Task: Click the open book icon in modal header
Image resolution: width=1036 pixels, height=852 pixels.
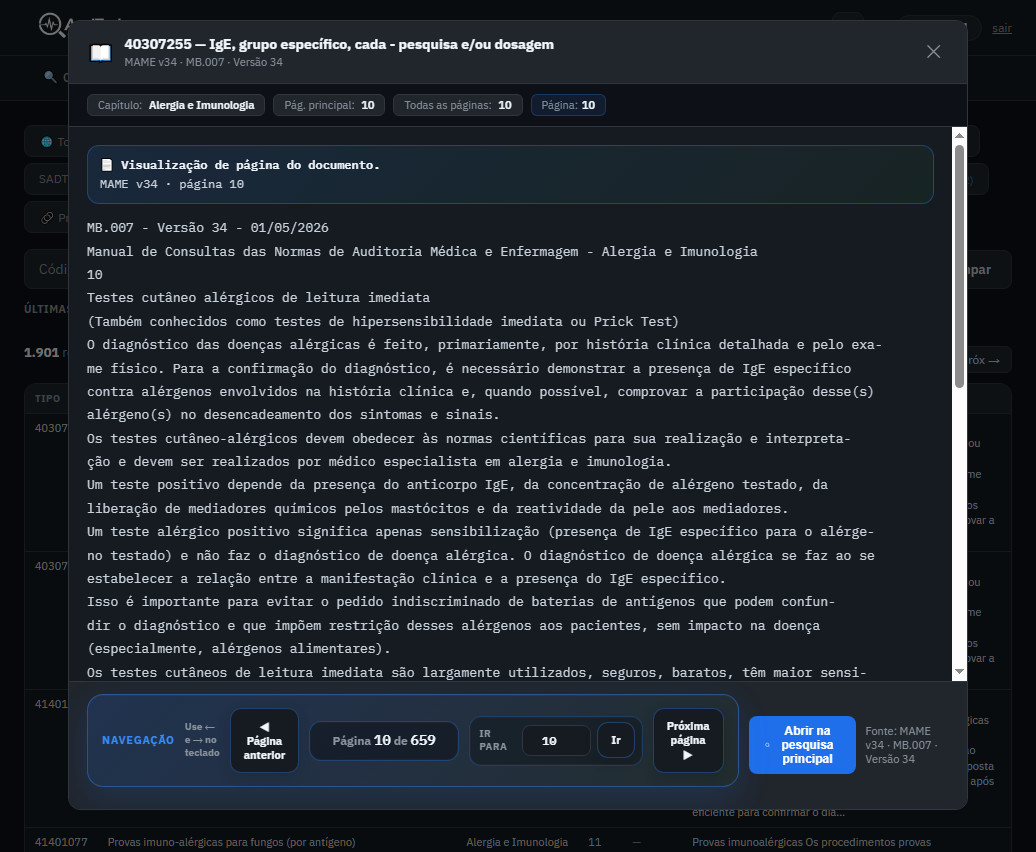Action: (100, 53)
